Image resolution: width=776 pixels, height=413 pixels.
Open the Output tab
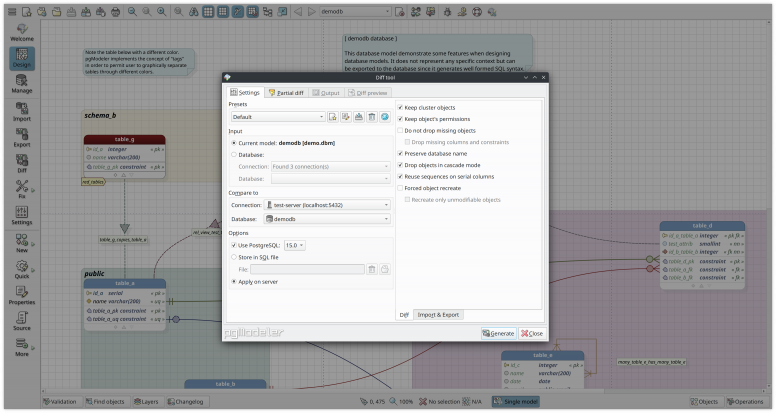[326, 92]
